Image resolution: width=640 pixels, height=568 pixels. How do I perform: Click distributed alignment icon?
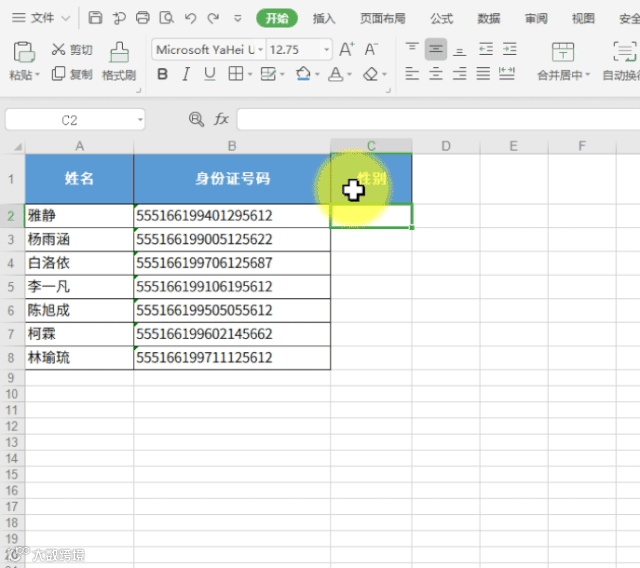click(507, 74)
